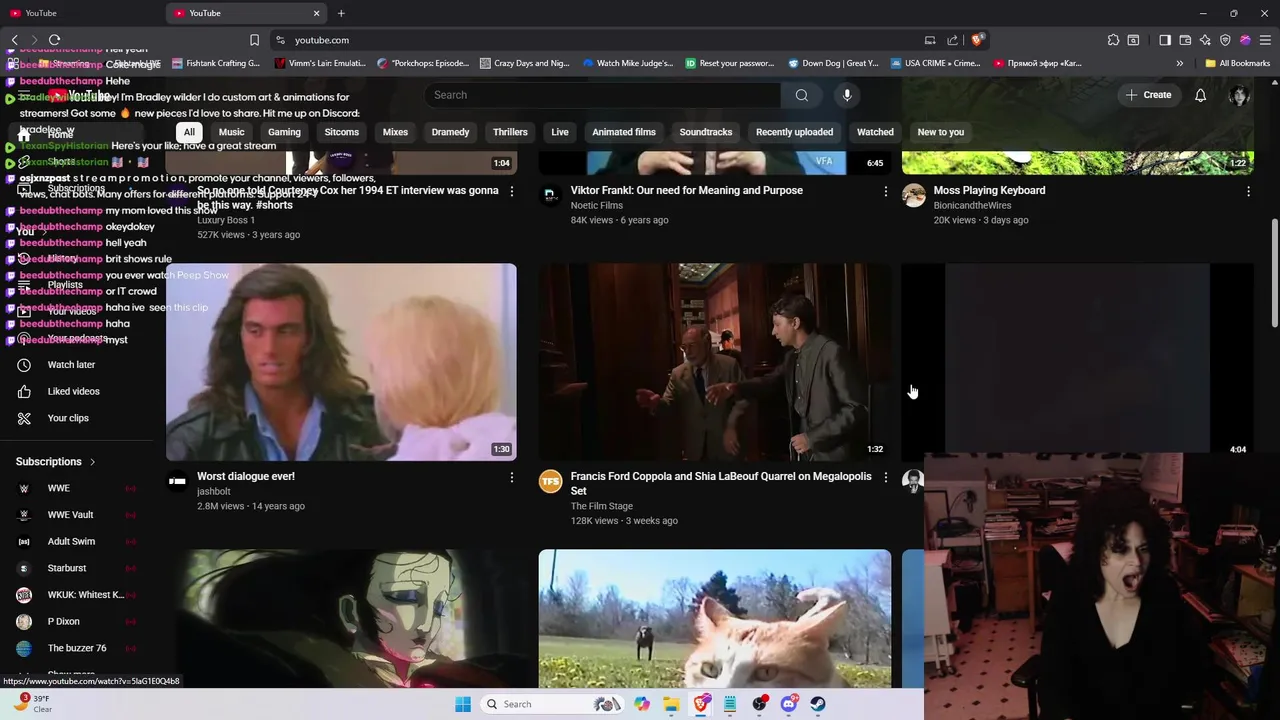Select the Sitcoms filter chip
This screenshot has height=720, width=1280.
tap(341, 132)
